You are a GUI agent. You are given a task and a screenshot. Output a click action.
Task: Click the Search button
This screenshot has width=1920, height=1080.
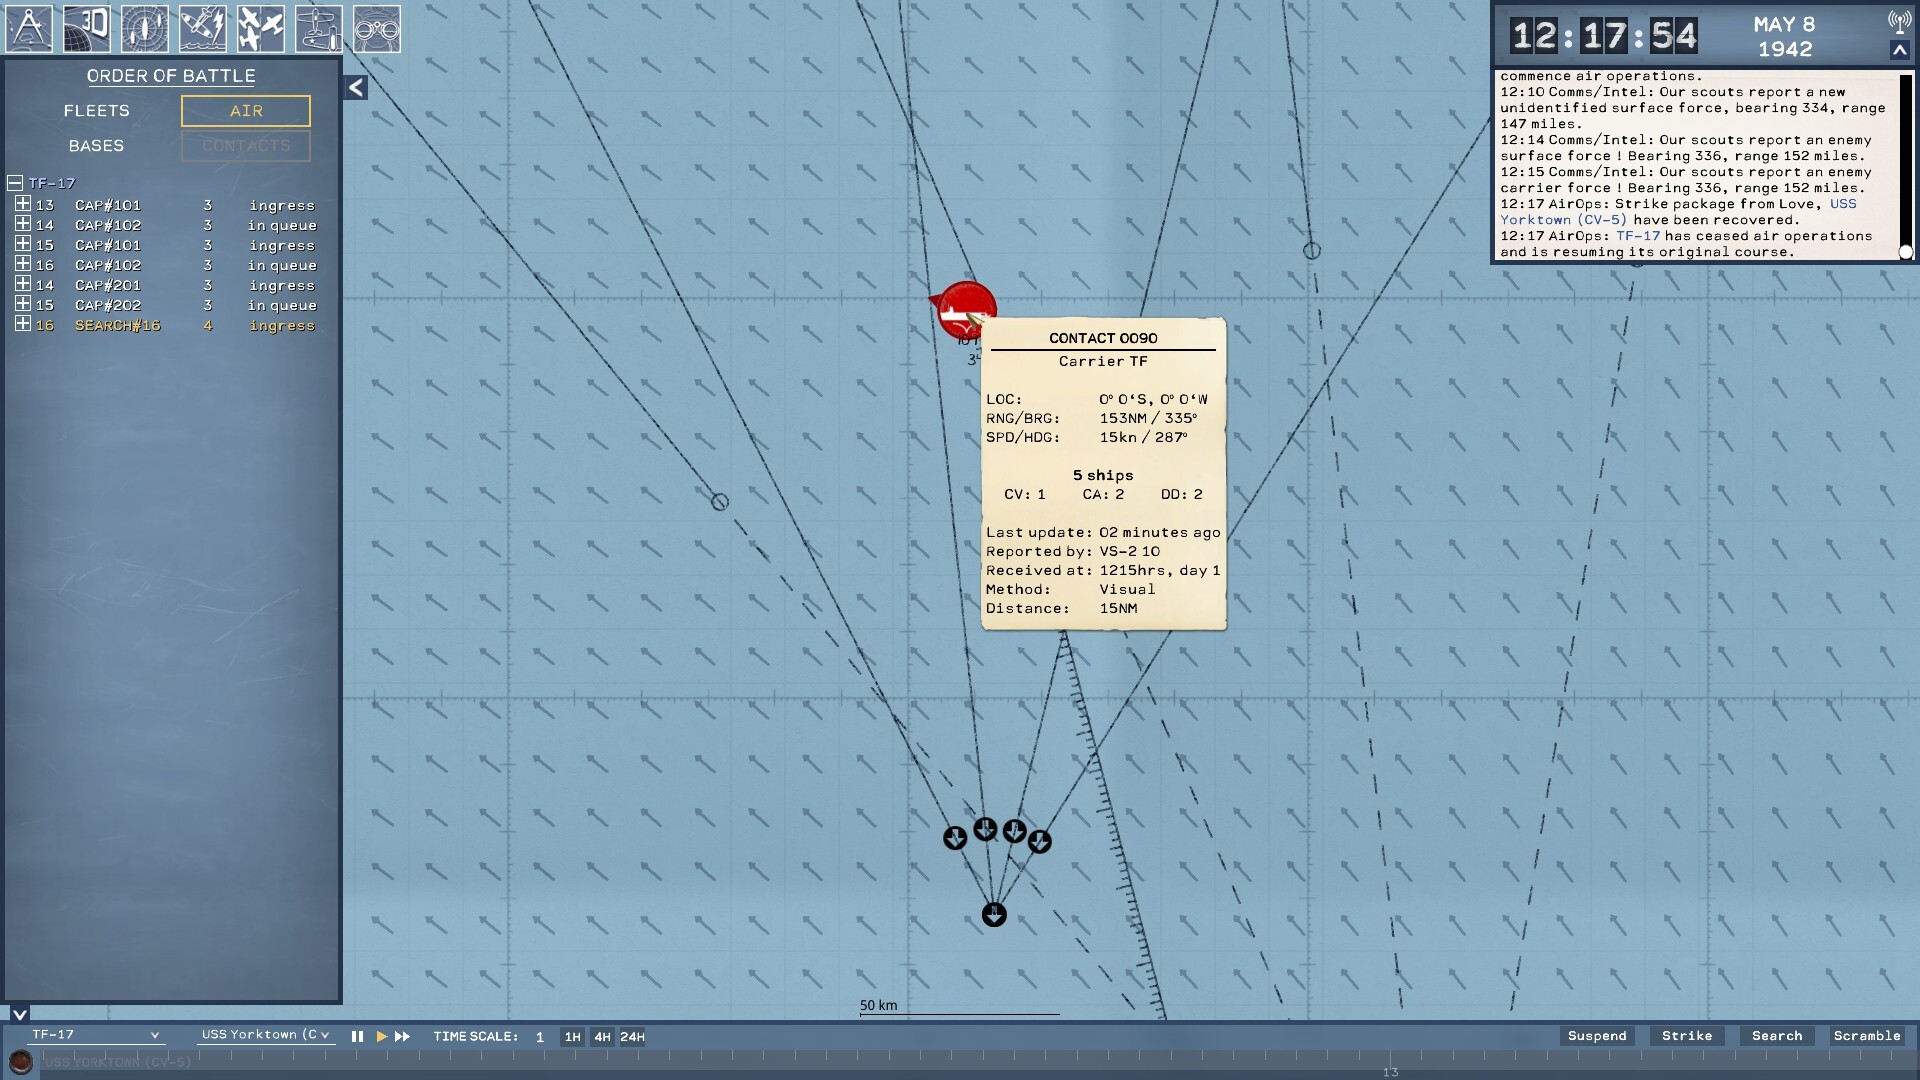tap(1777, 1036)
